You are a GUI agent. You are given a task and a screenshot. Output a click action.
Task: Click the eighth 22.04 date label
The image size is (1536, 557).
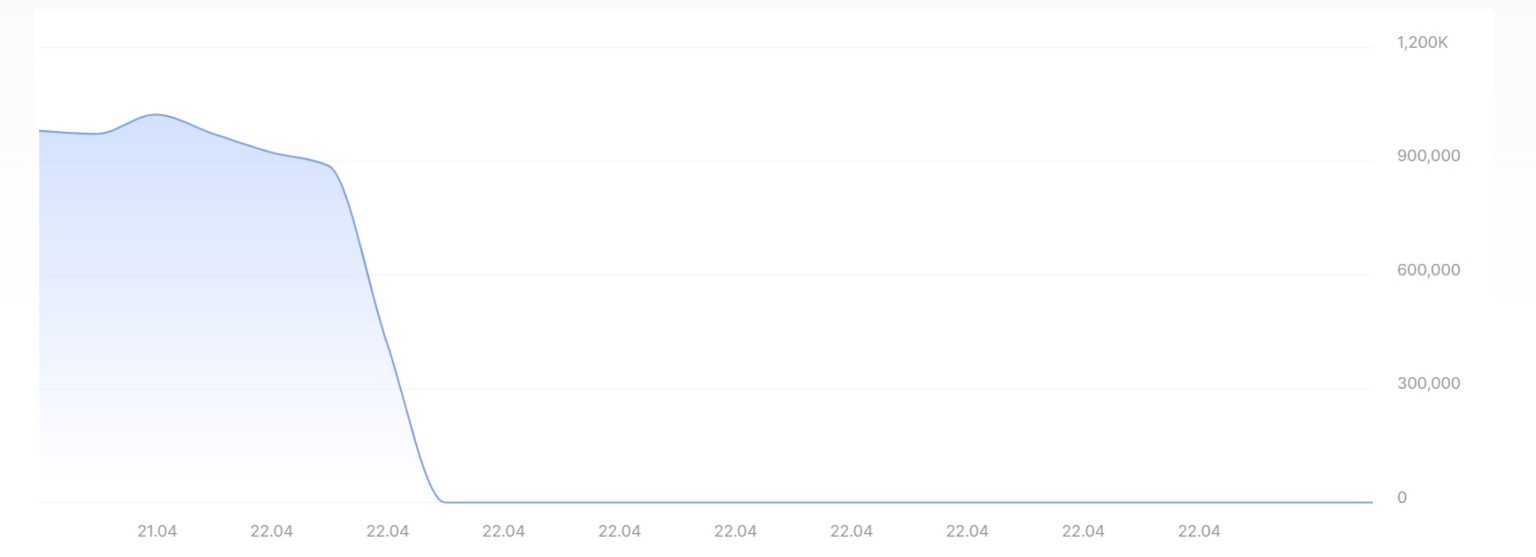coord(1084,532)
